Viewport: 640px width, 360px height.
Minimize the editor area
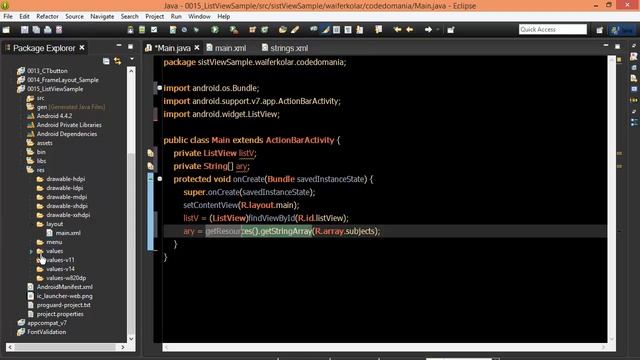(x=606, y=46)
